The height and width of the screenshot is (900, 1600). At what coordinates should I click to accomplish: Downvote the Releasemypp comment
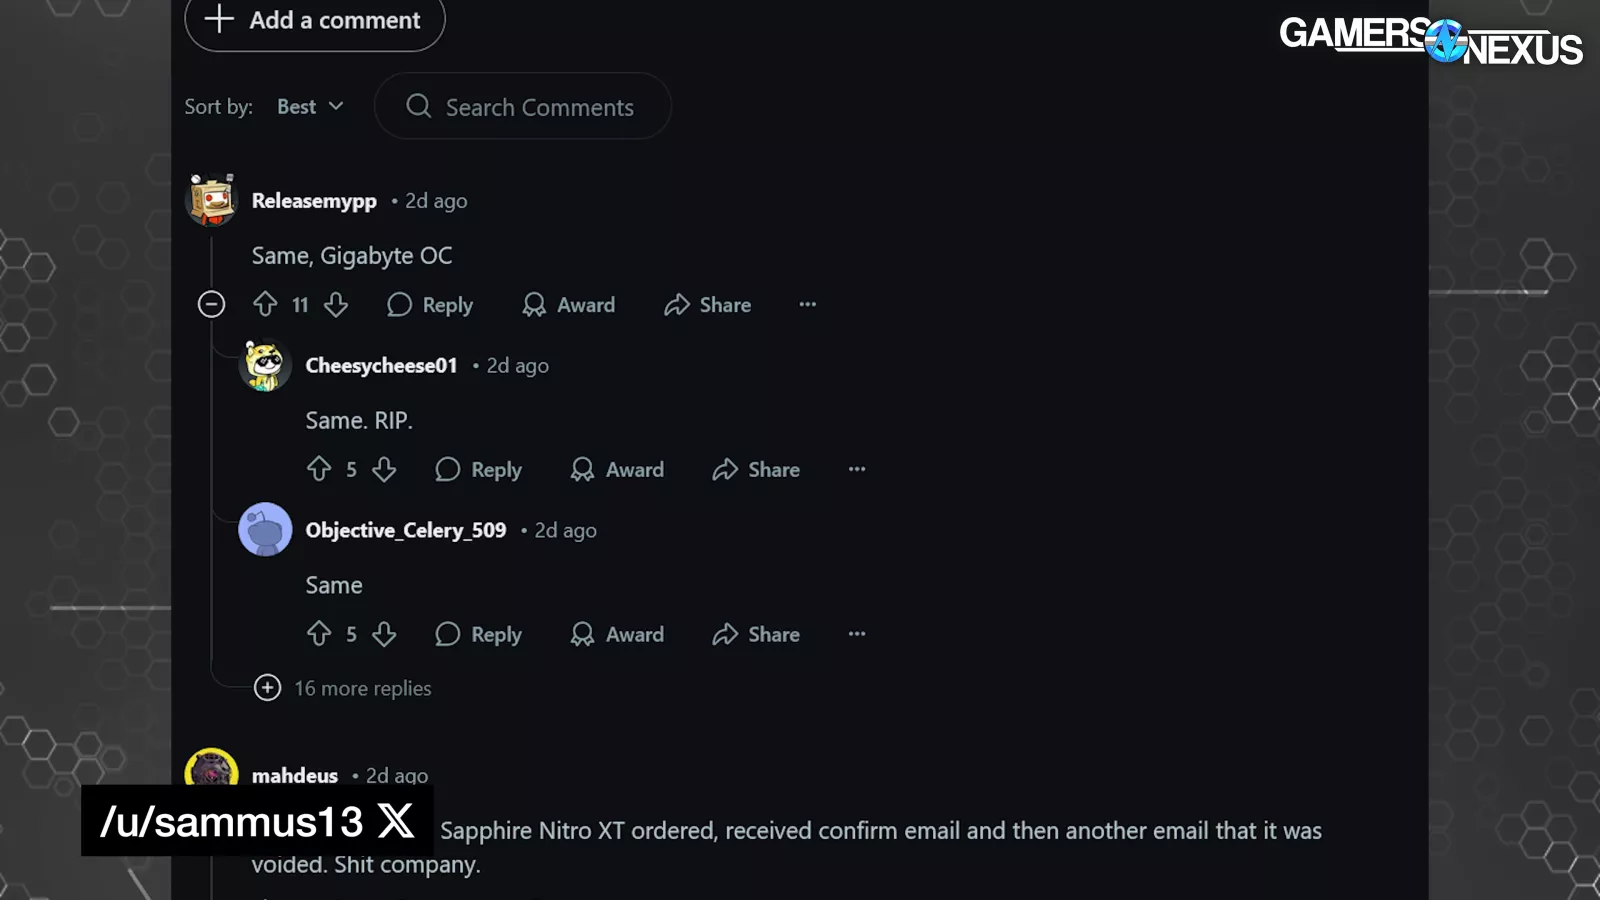point(336,305)
